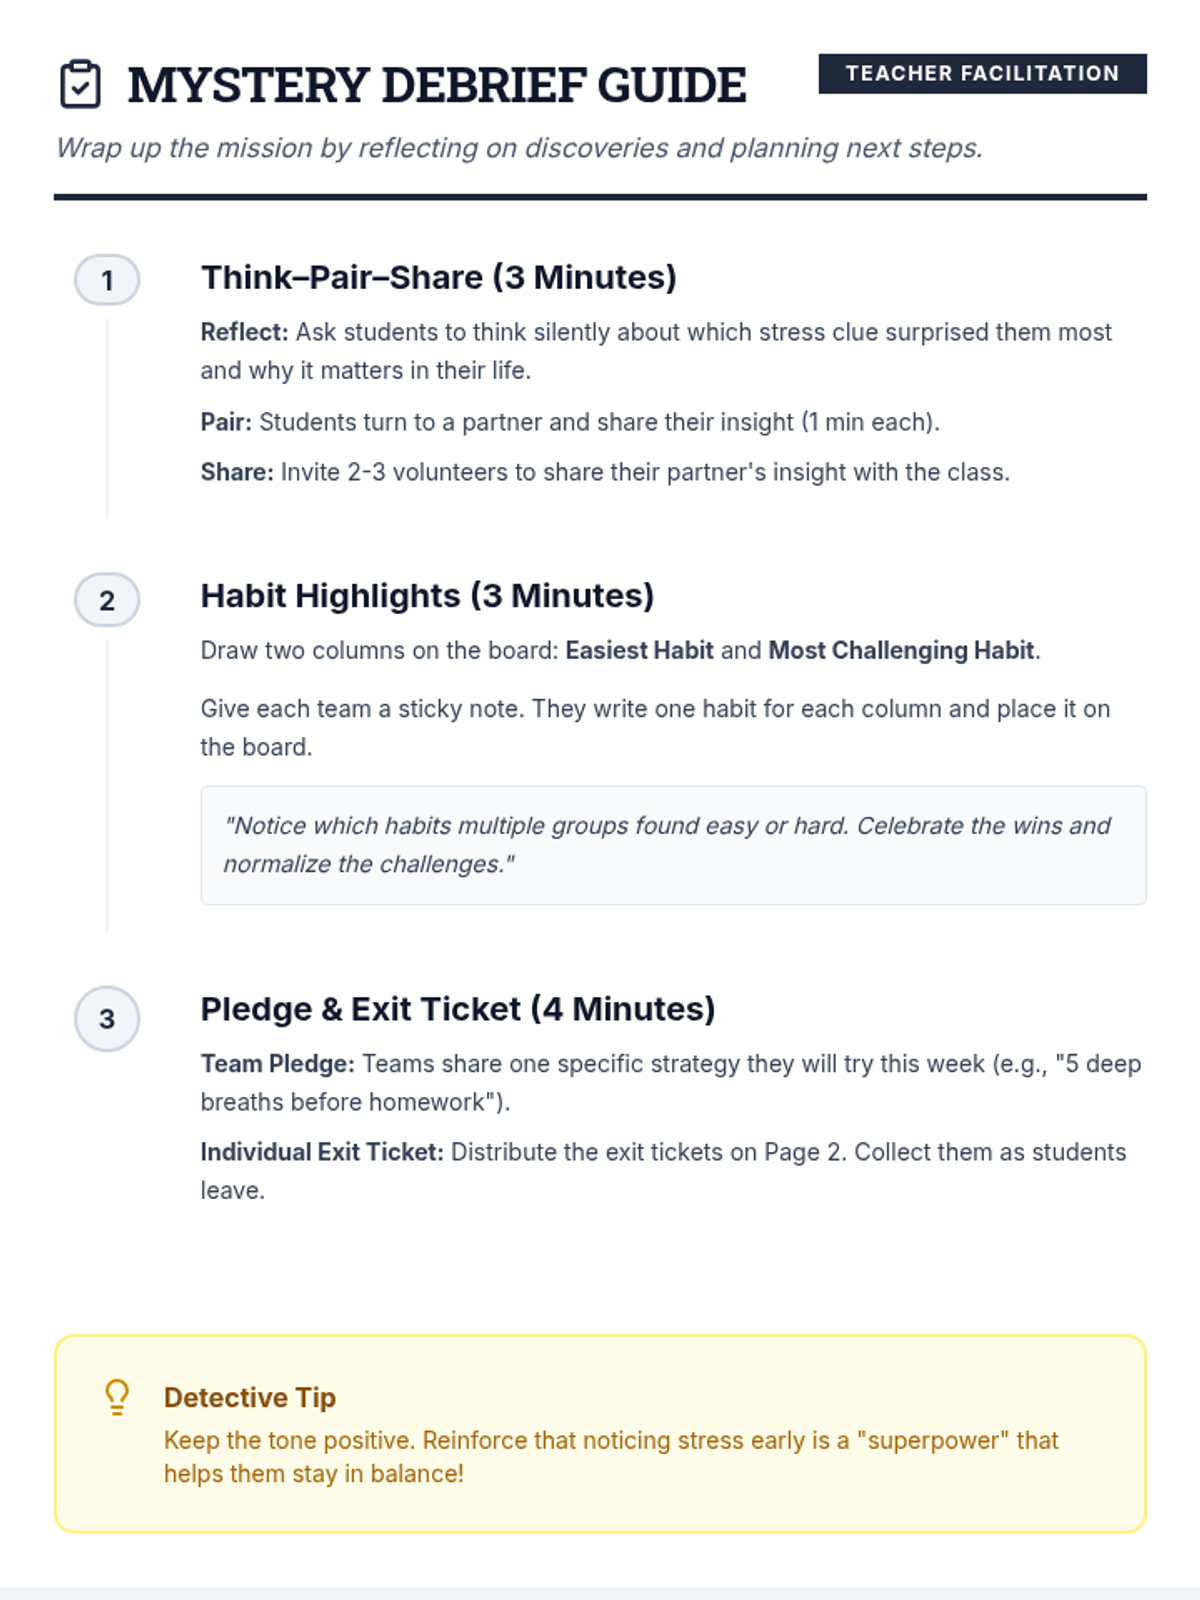The height and width of the screenshot is (1600, 1200).
Task: Click the bold 'Share:' label
Action: [x=237, y=472]
